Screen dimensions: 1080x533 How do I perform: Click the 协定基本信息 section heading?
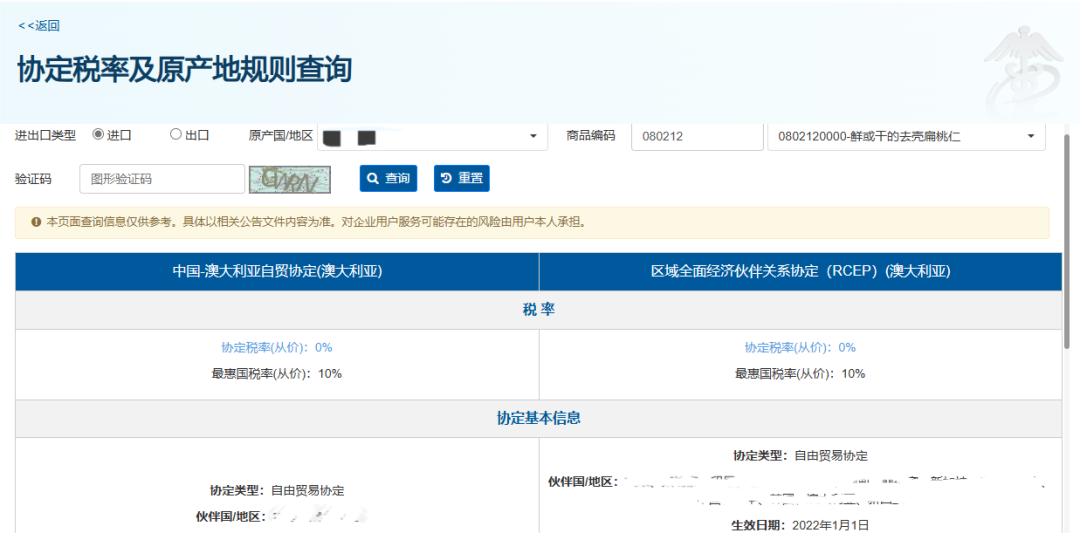(x=539, y=418)
